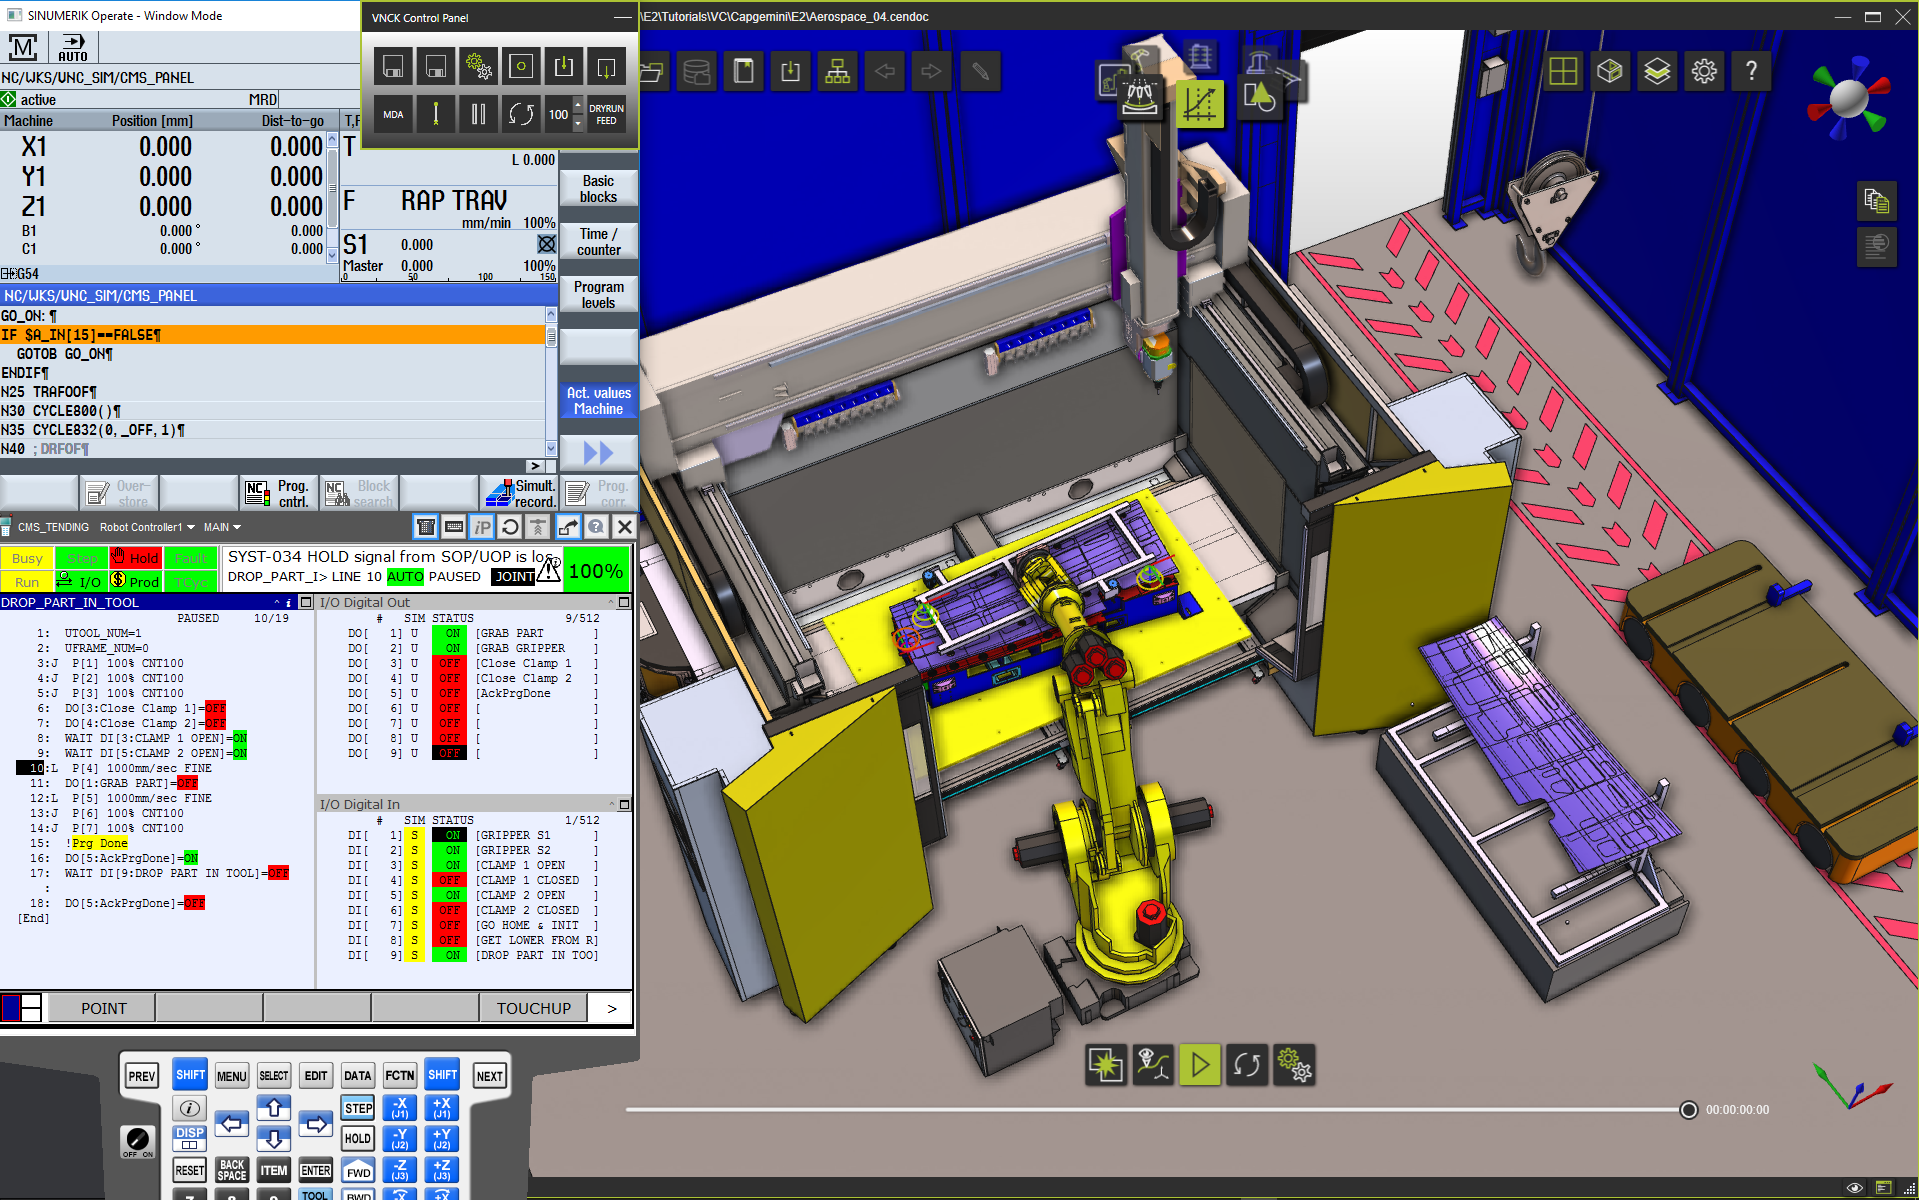Maximize the I/O Digital Out pane
The height and width of the screenshot is (1200, 1919).
click(x=624, y=603)
